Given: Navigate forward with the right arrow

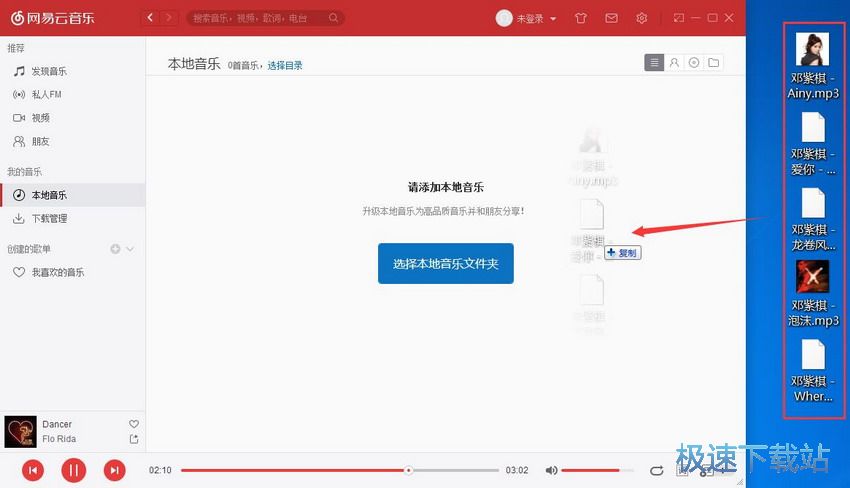Looking at the screenshot, I should coord(169,18).
